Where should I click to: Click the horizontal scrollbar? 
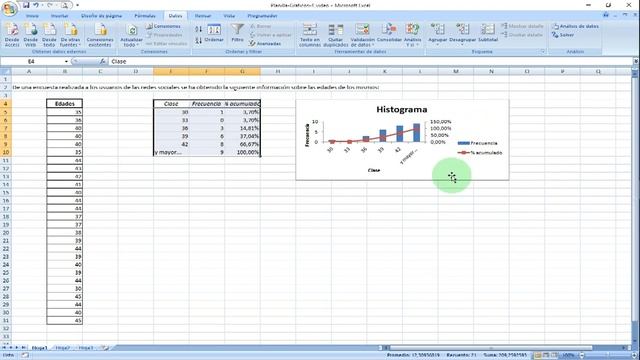(x=491, y=348)
